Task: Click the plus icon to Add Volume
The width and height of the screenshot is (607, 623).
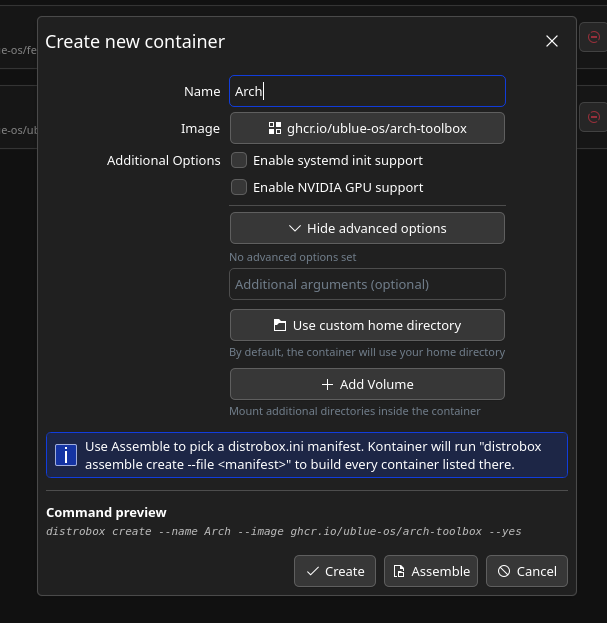Action: (x=327, y=384)
